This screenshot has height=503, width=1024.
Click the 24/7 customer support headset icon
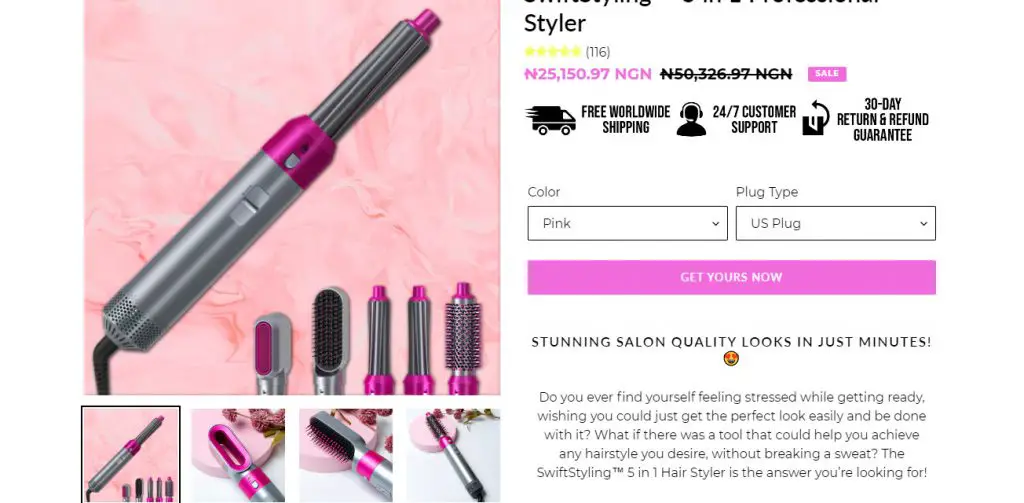[x=691, y=120]
